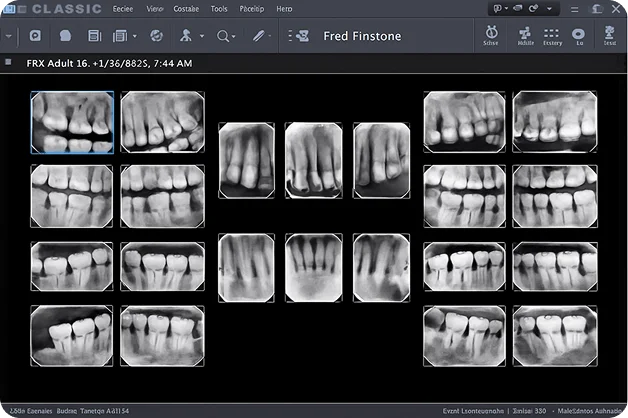Expand the dropdown arrow after the sync icon
Viewport: 628px width, 418px height.
550,8
